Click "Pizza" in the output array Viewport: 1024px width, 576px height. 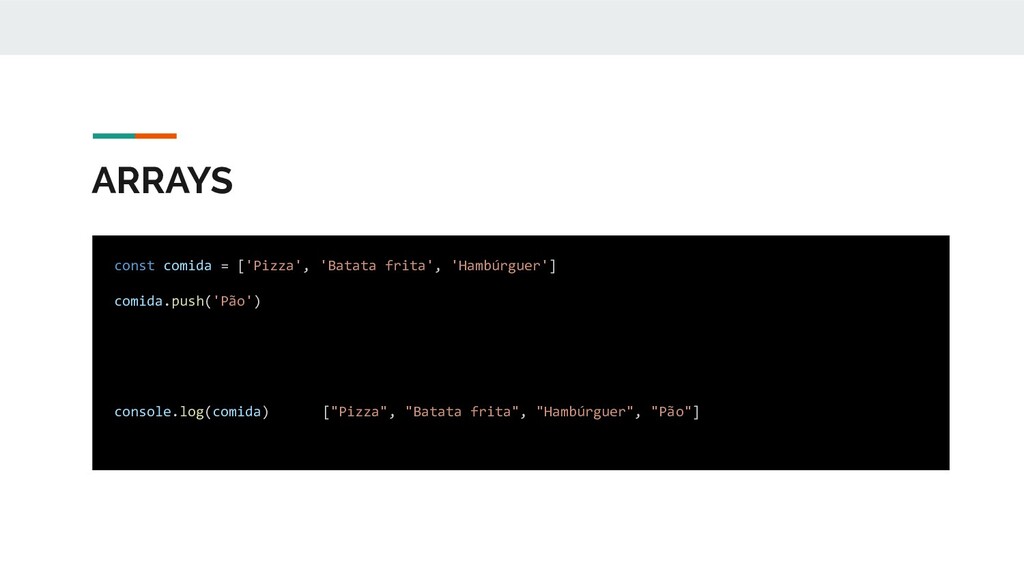(359, 412)
